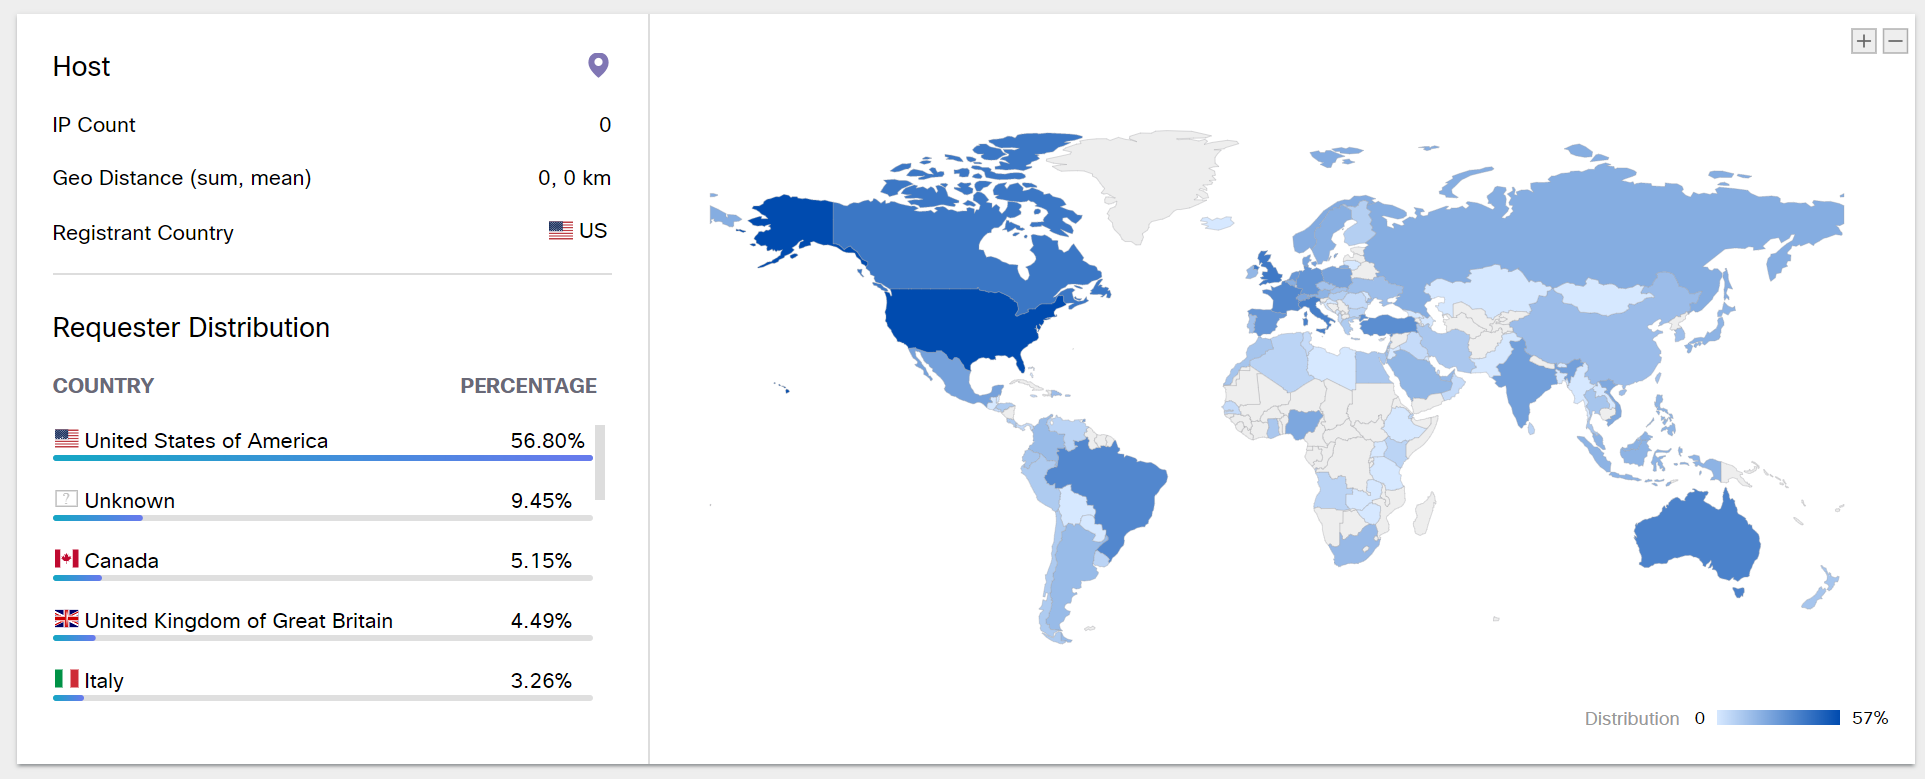Screen dimensions: 1925x779
Task: Zoom in on the map with plus button
Action: point(1863,41)
